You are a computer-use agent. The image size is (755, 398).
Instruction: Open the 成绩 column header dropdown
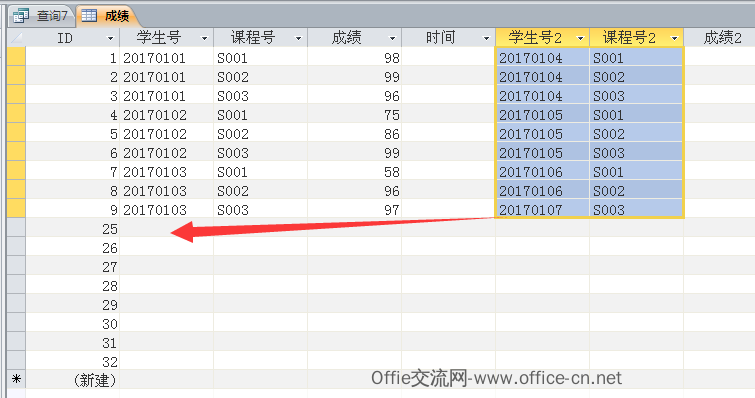pos(392,38)
